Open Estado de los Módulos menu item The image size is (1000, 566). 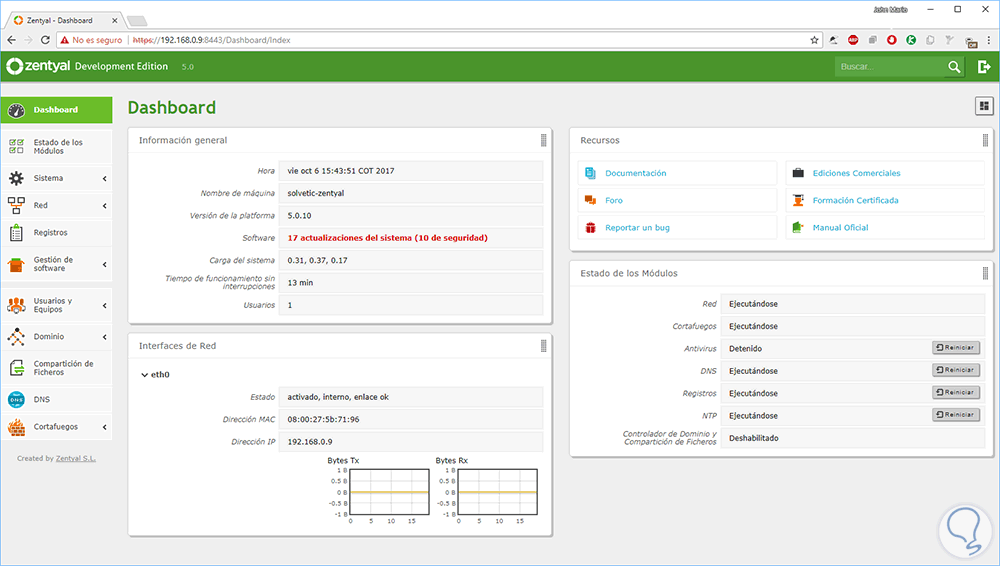click(x=56, y=147)
